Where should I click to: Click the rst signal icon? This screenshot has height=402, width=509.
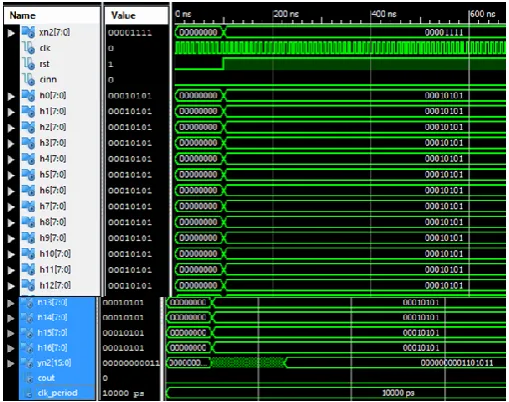[29, 64]
